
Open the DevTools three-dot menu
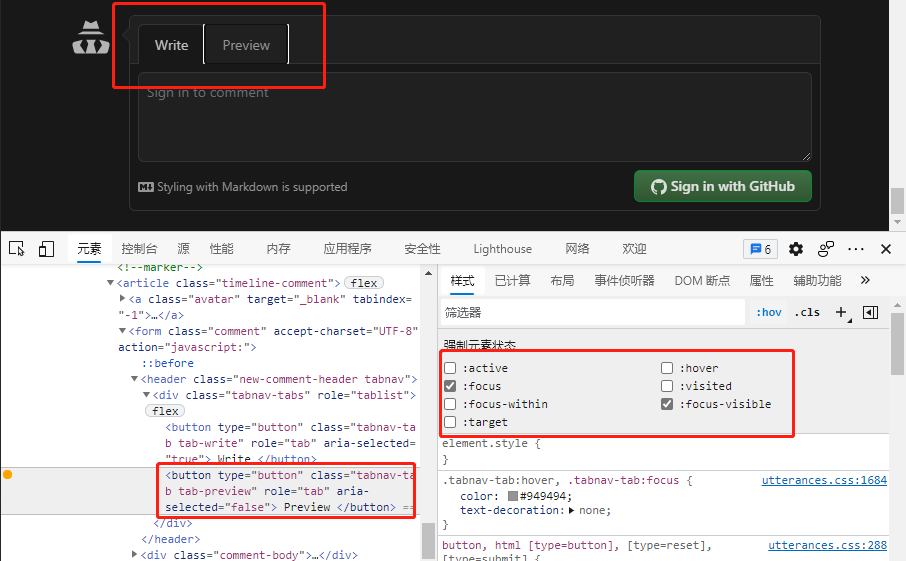pos(856,249)
